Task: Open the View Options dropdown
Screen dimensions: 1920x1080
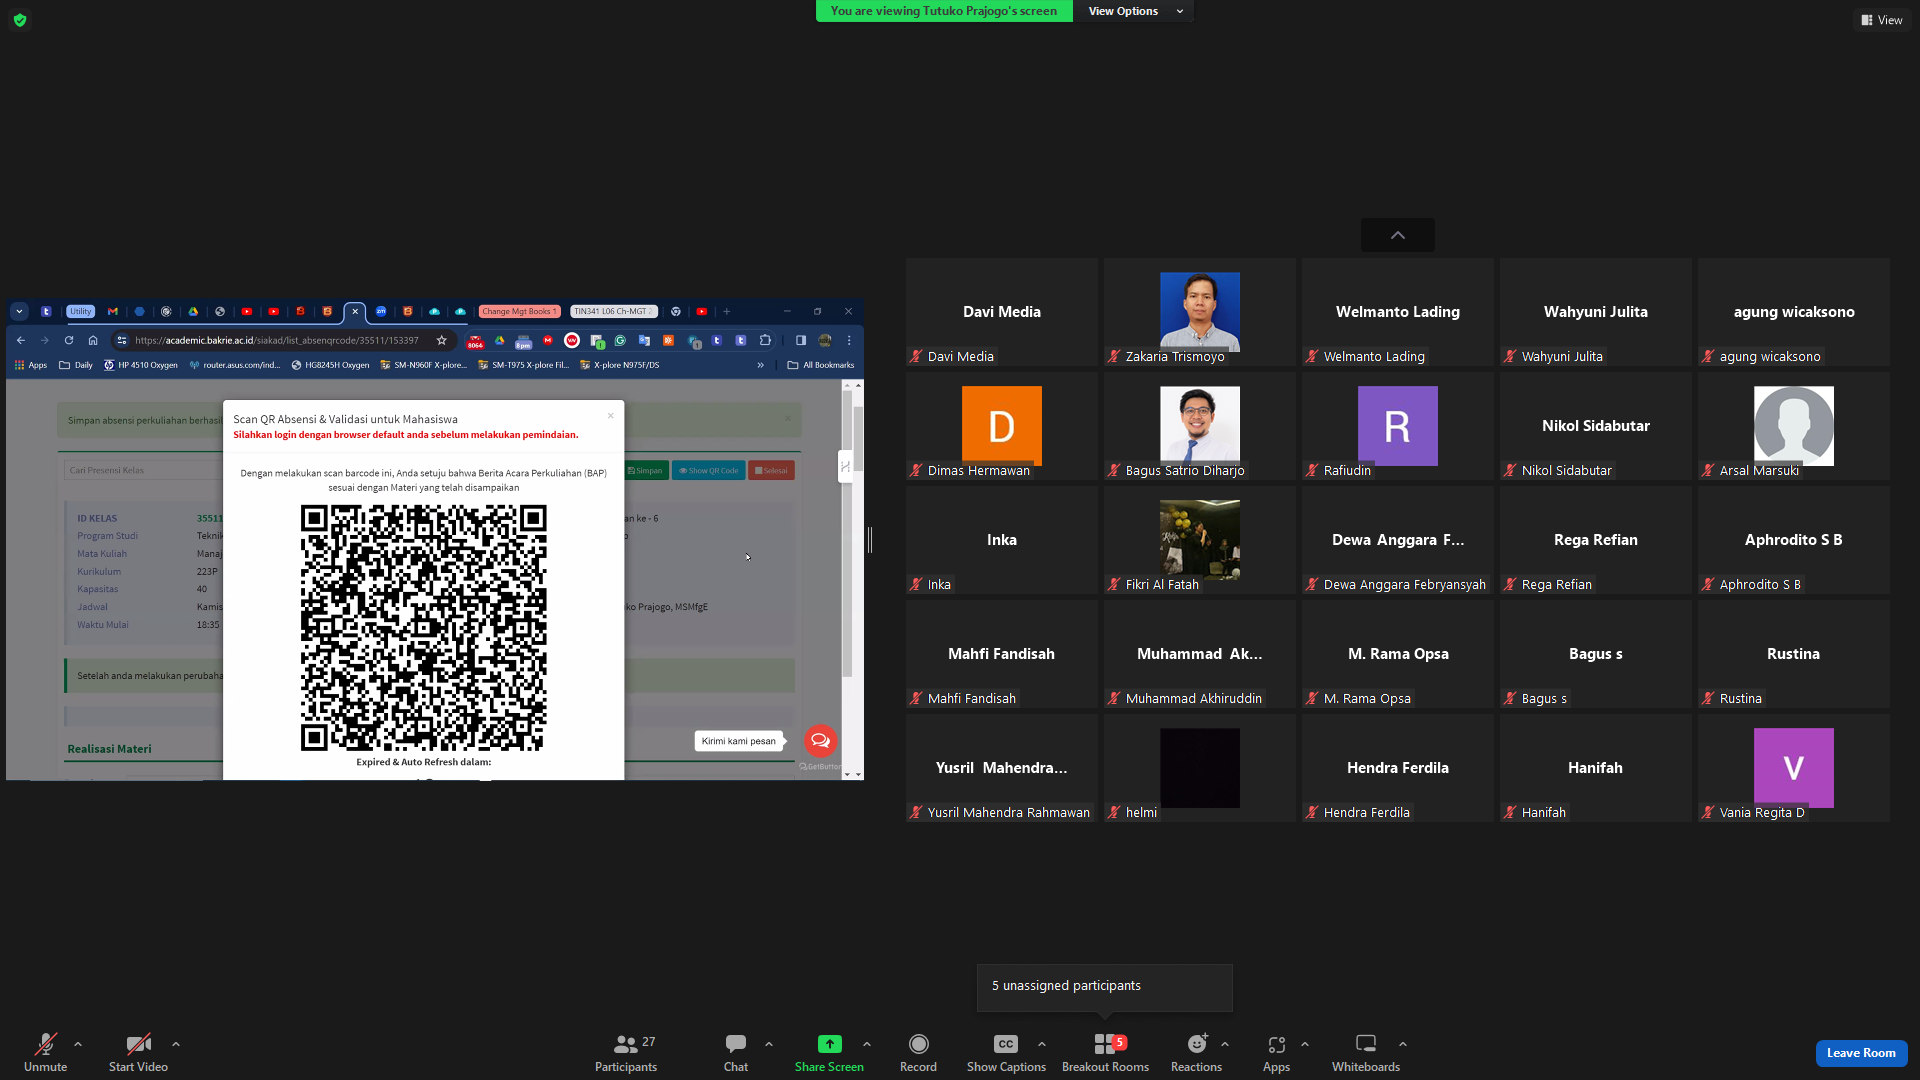Action: click(1134, 11)
